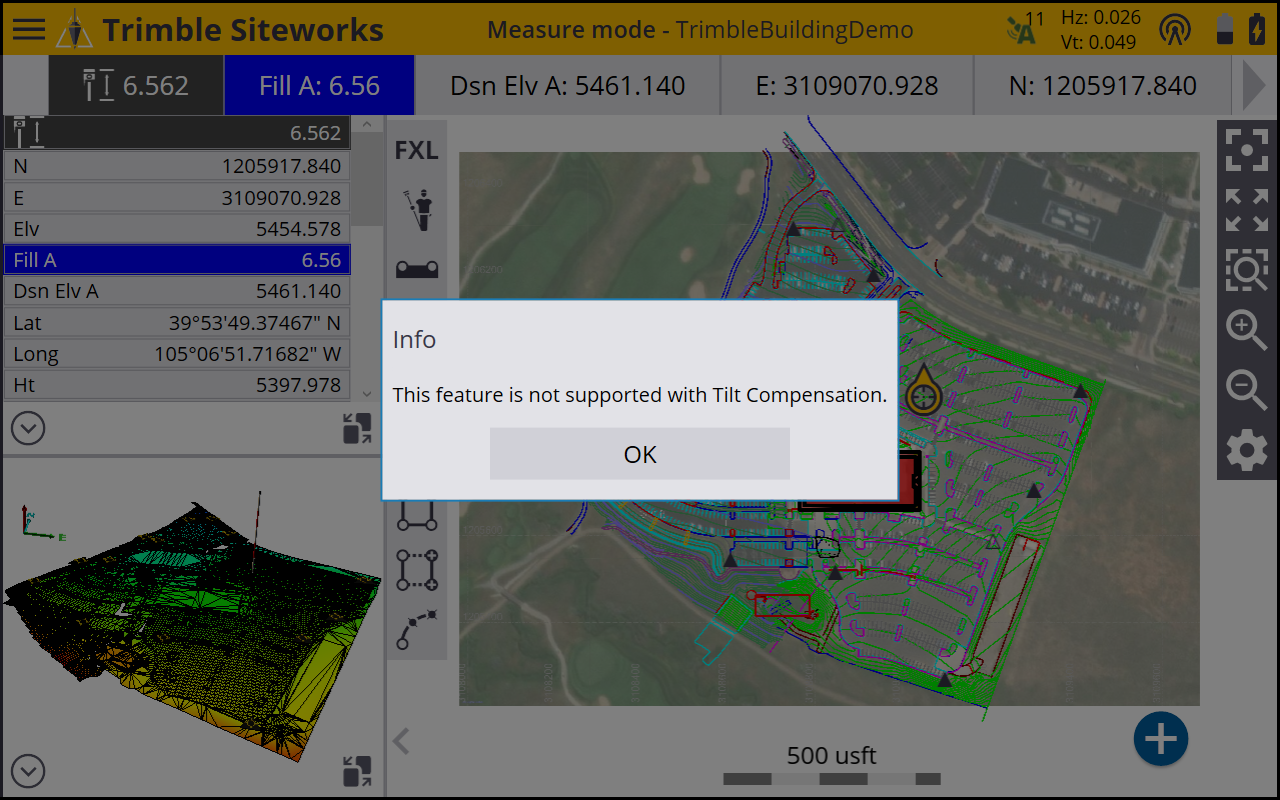Select the N 1205917.840 row
Screen dimensions: 1280x800
(177, 166)
